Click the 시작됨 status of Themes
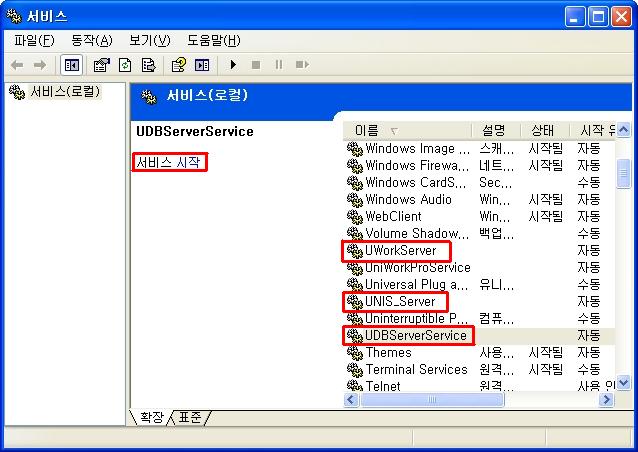 tap(545, 353)
